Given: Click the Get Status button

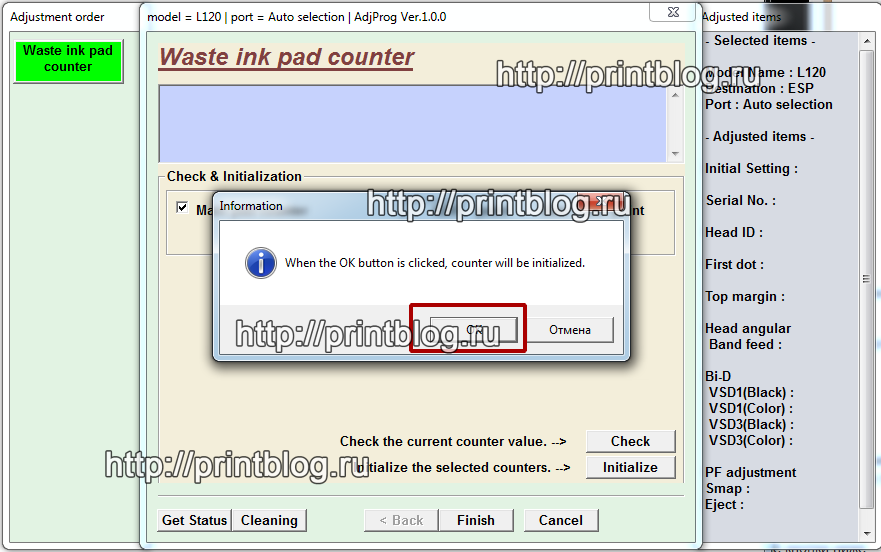Looking at the screenshot, I should coord(195,520).
